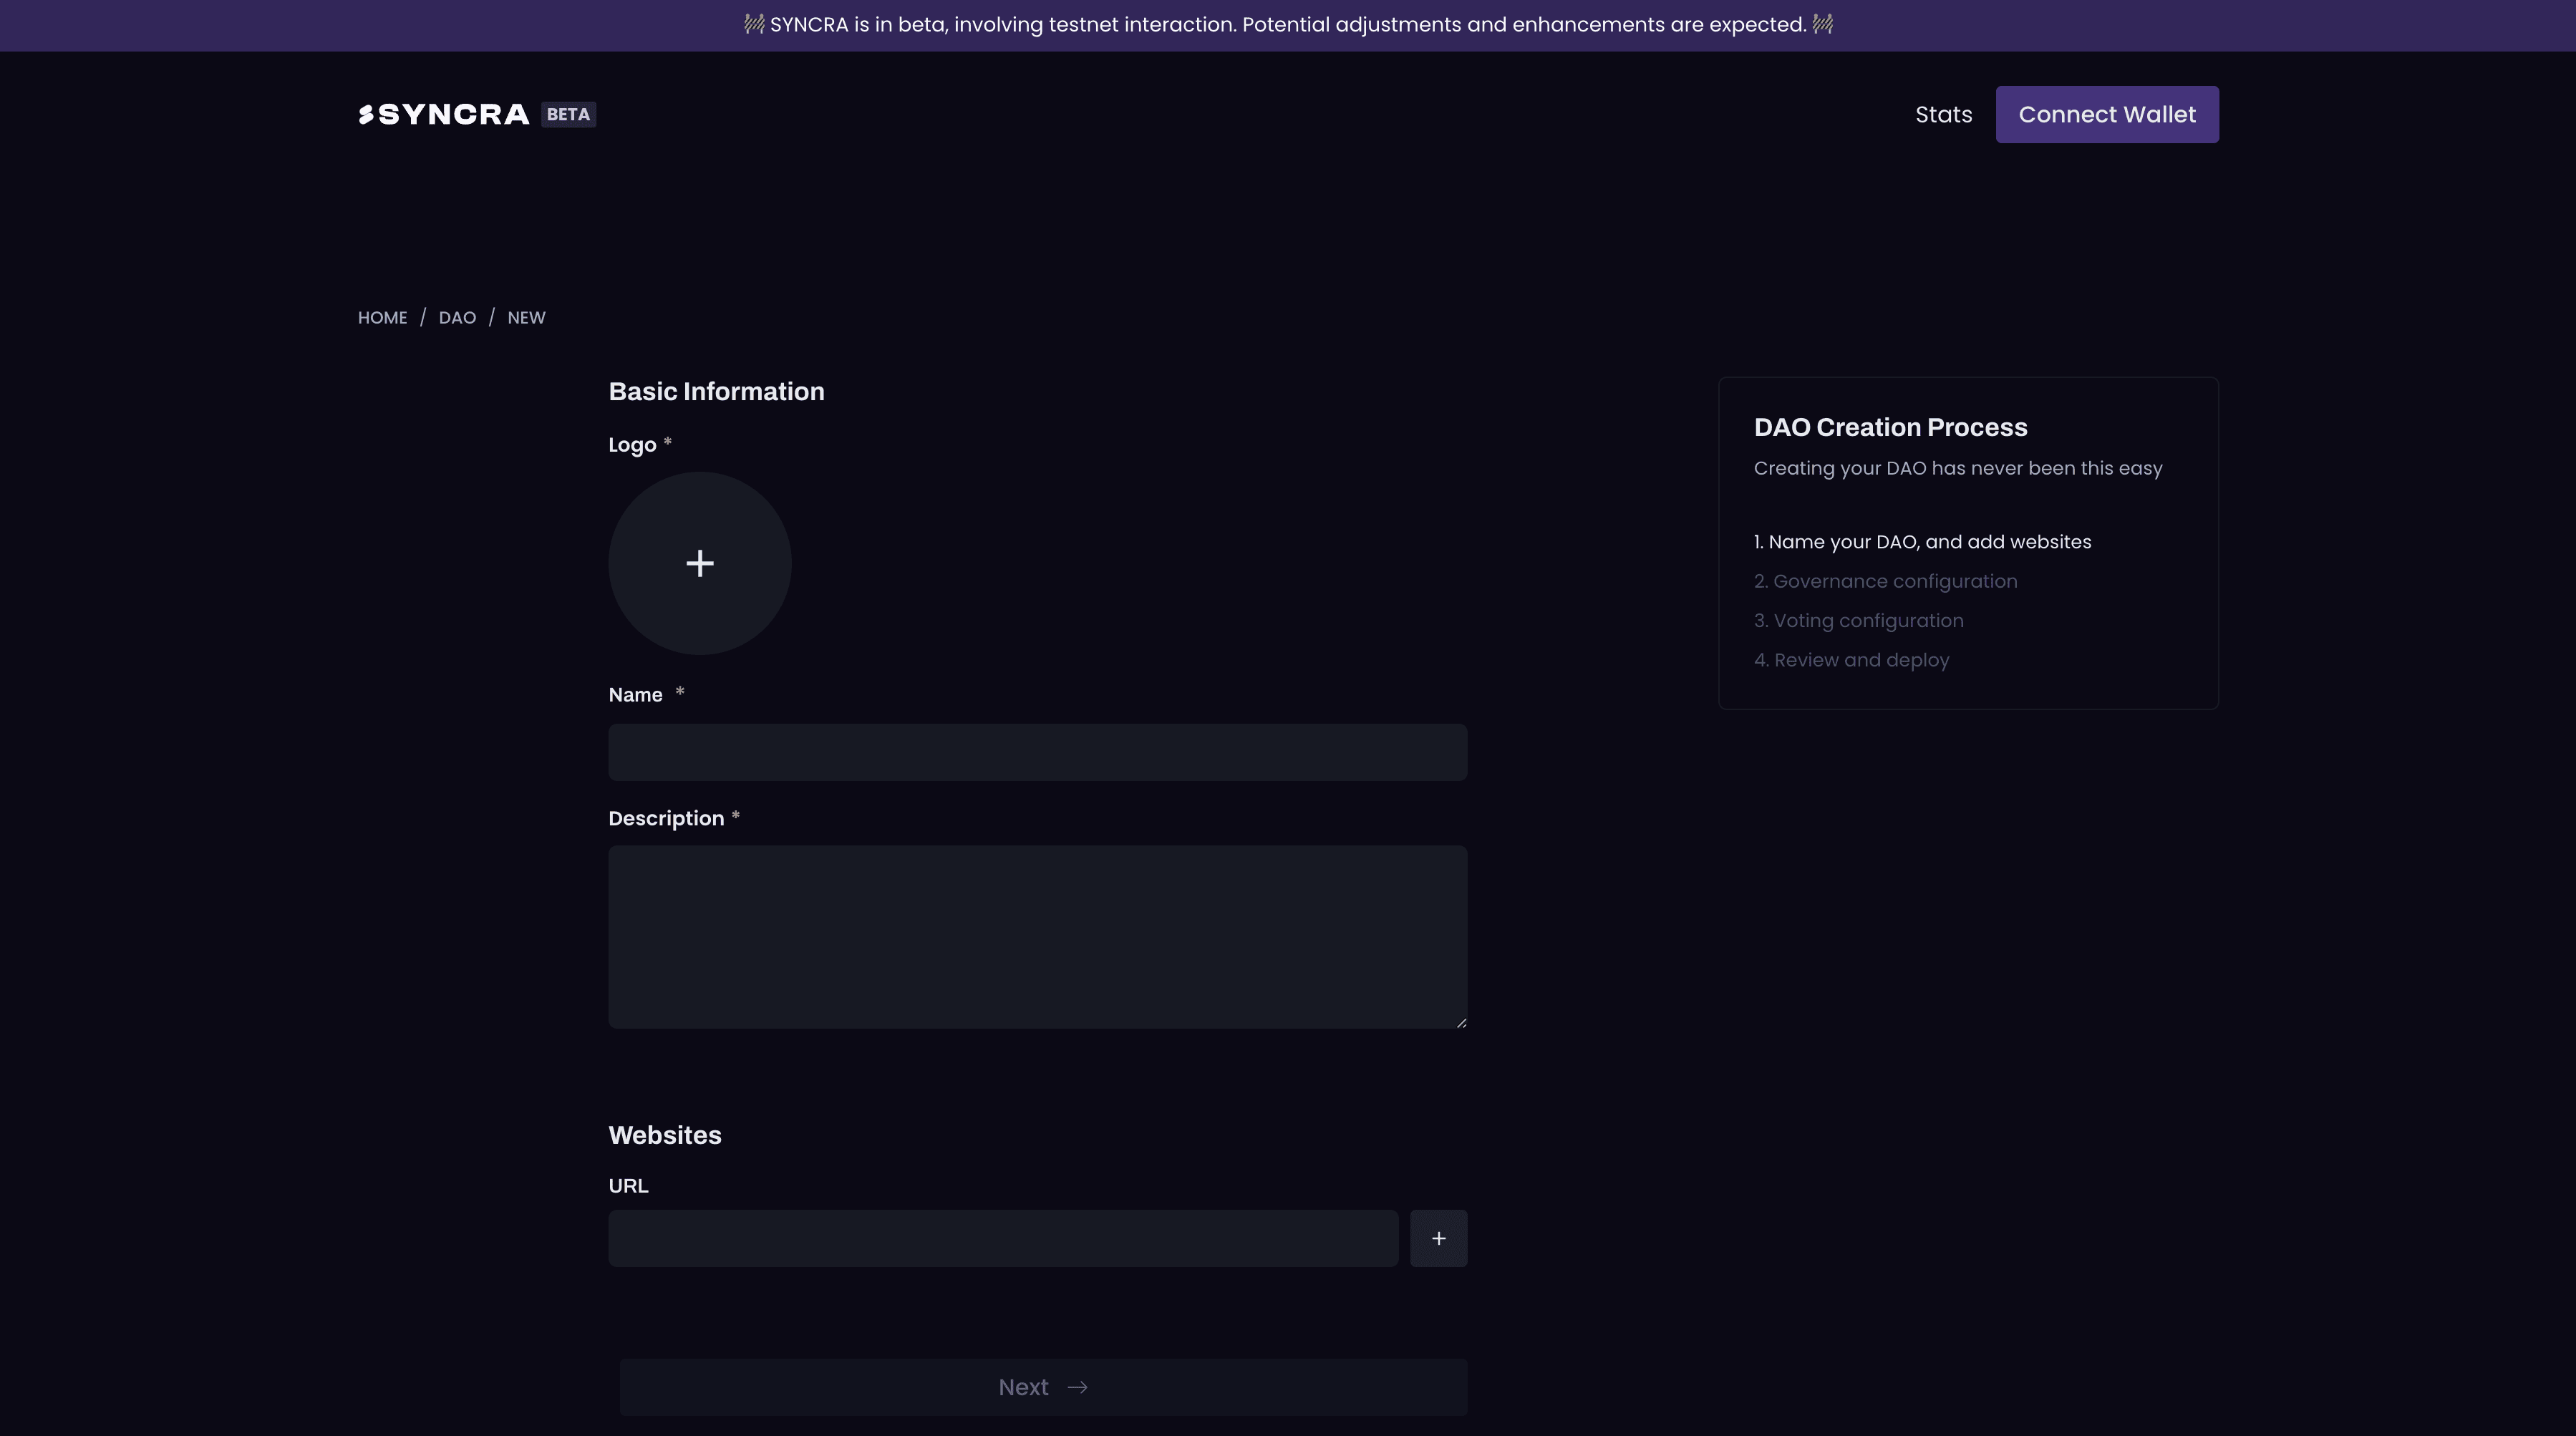Grab the description textarea resize handle
The image size is (2576, 1436).
[1461, 1022]
